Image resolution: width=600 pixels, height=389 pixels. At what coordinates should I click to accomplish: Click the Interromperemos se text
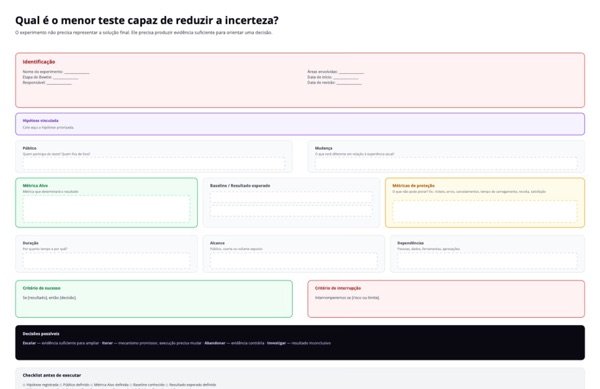(x=347, y=298)
